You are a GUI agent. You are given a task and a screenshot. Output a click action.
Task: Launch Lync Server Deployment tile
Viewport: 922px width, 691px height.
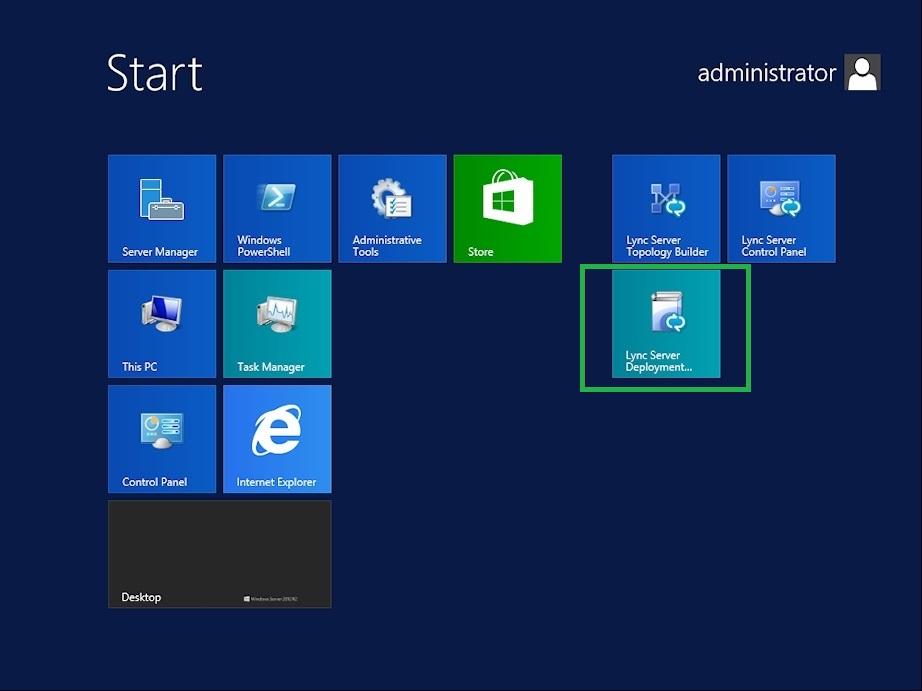click(666, 323)
